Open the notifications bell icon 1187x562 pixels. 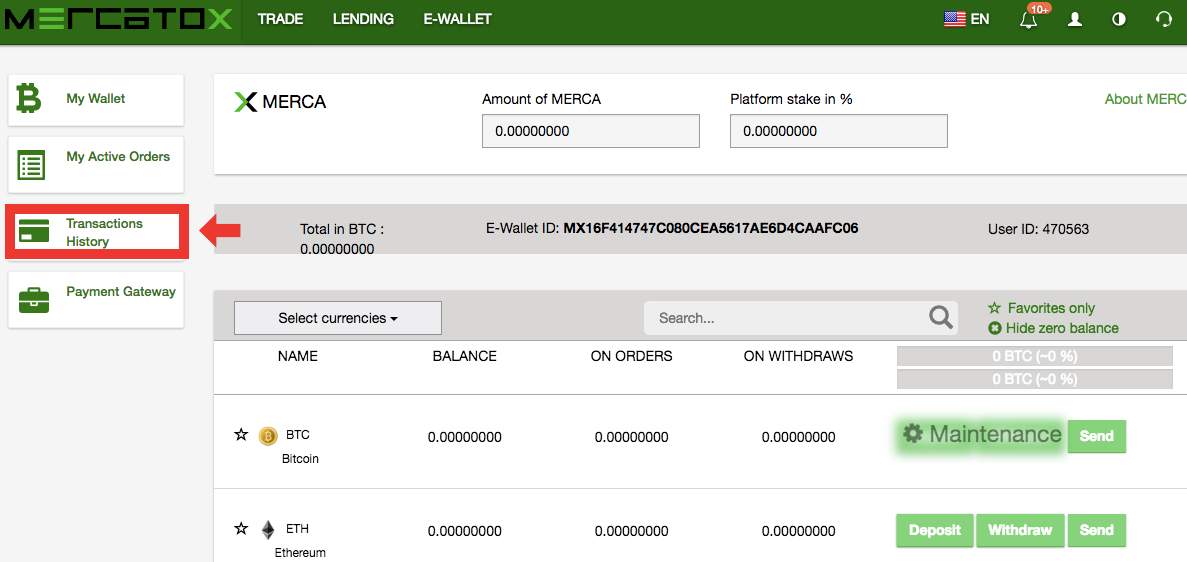1028,20
